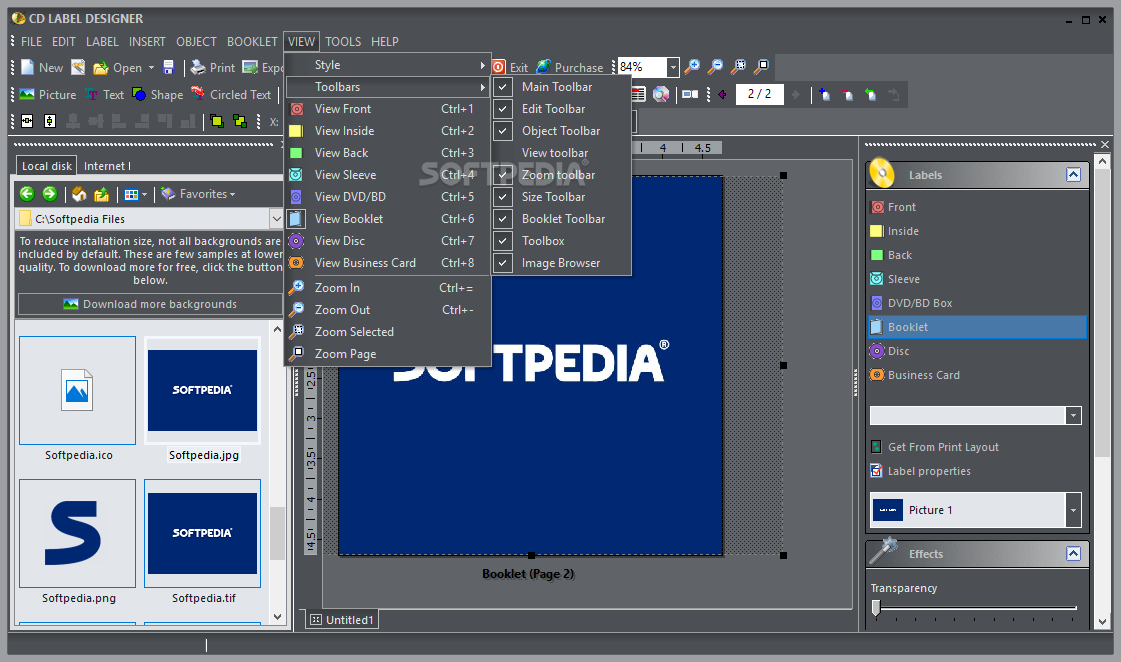Toggle the Image Browser checkbox
This screenshot has width=1121, height=662.
coord(503,263)
